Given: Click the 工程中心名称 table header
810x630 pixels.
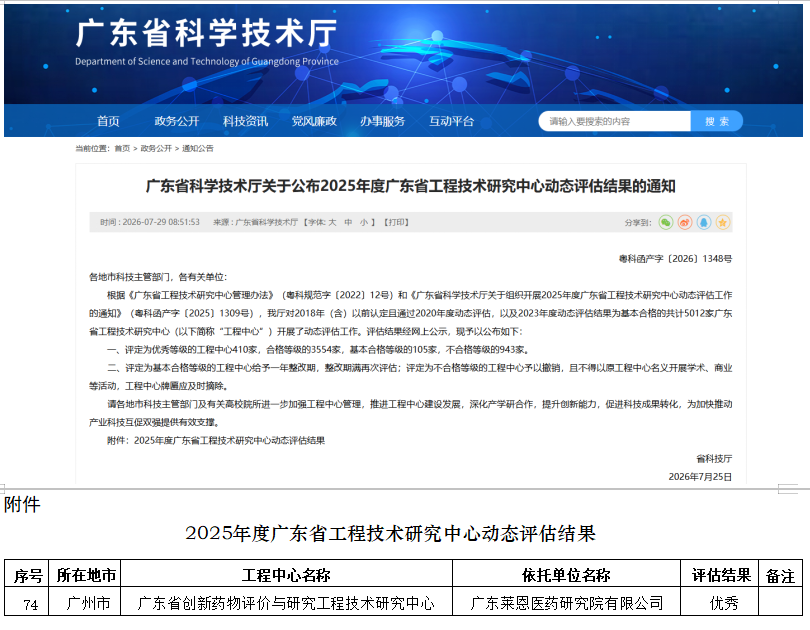Looking at the screenshot, I should (x=286, y=575).
